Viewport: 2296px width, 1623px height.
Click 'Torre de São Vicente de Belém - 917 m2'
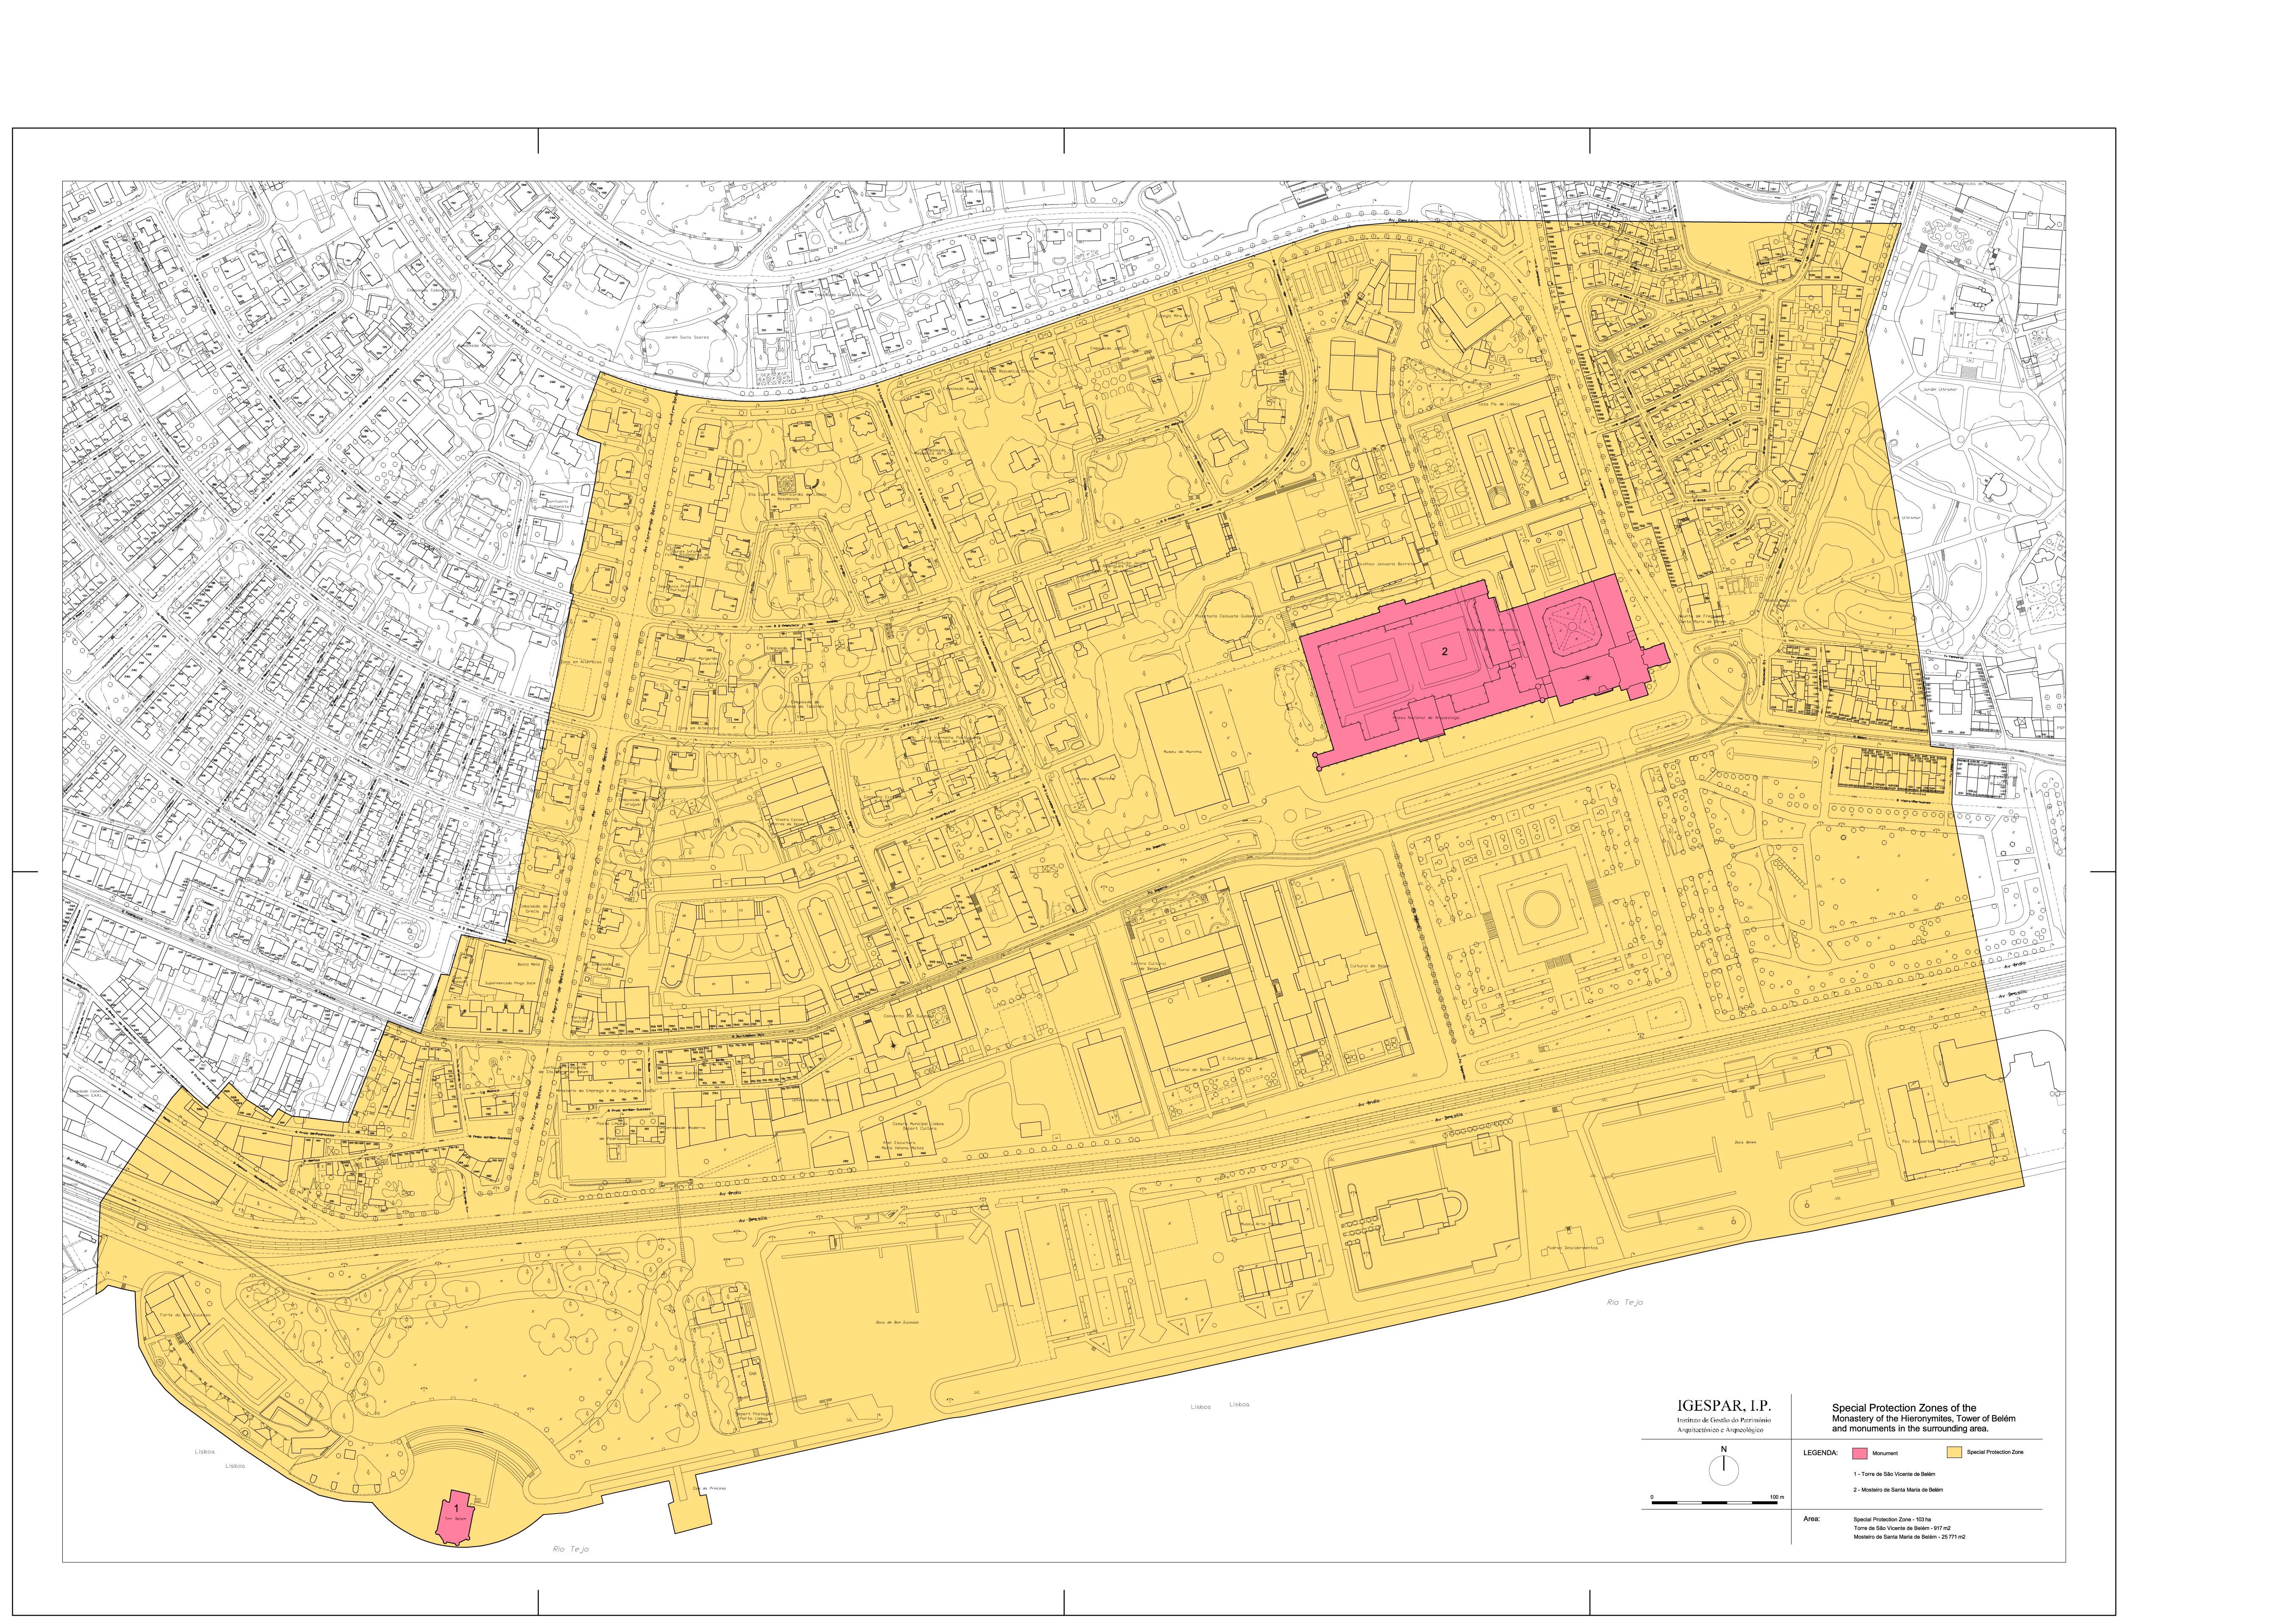1902,1528
